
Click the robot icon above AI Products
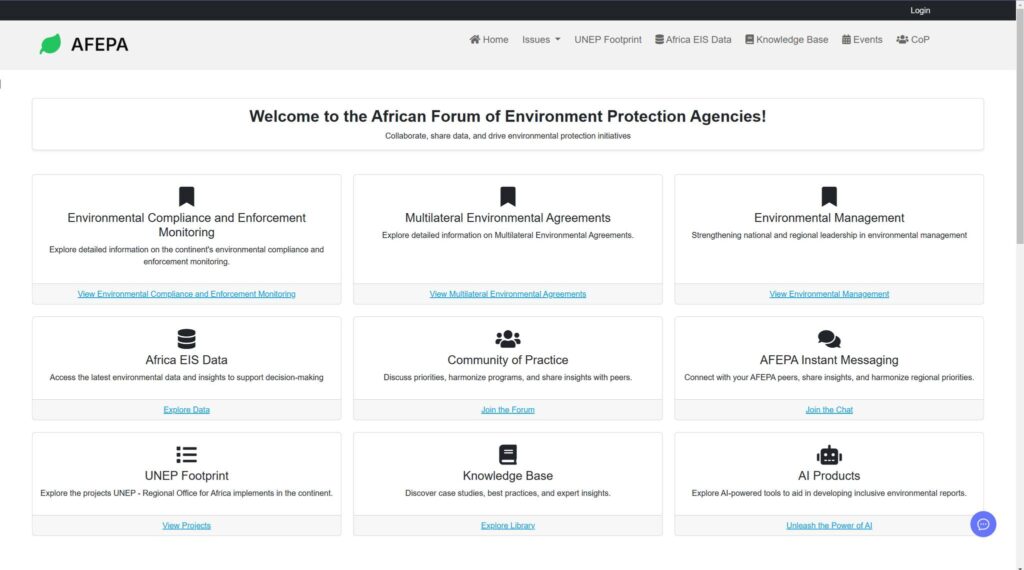[x=829, y=454]
